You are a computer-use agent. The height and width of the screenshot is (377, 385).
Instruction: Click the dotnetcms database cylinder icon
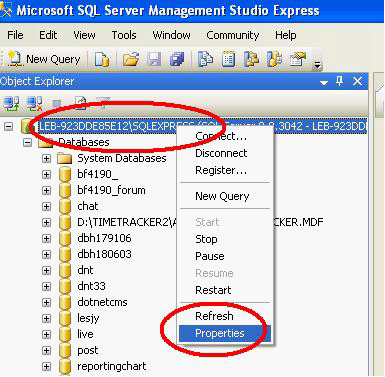[x=65, y=302]
